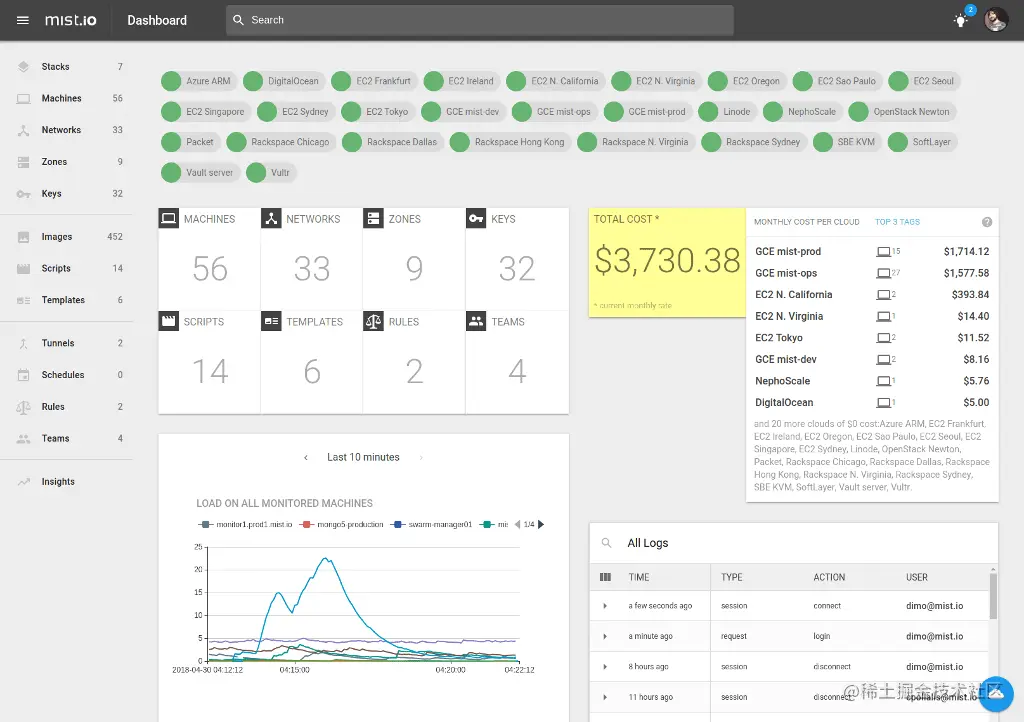Sort logs by TYPE column header

click(731, 577)
